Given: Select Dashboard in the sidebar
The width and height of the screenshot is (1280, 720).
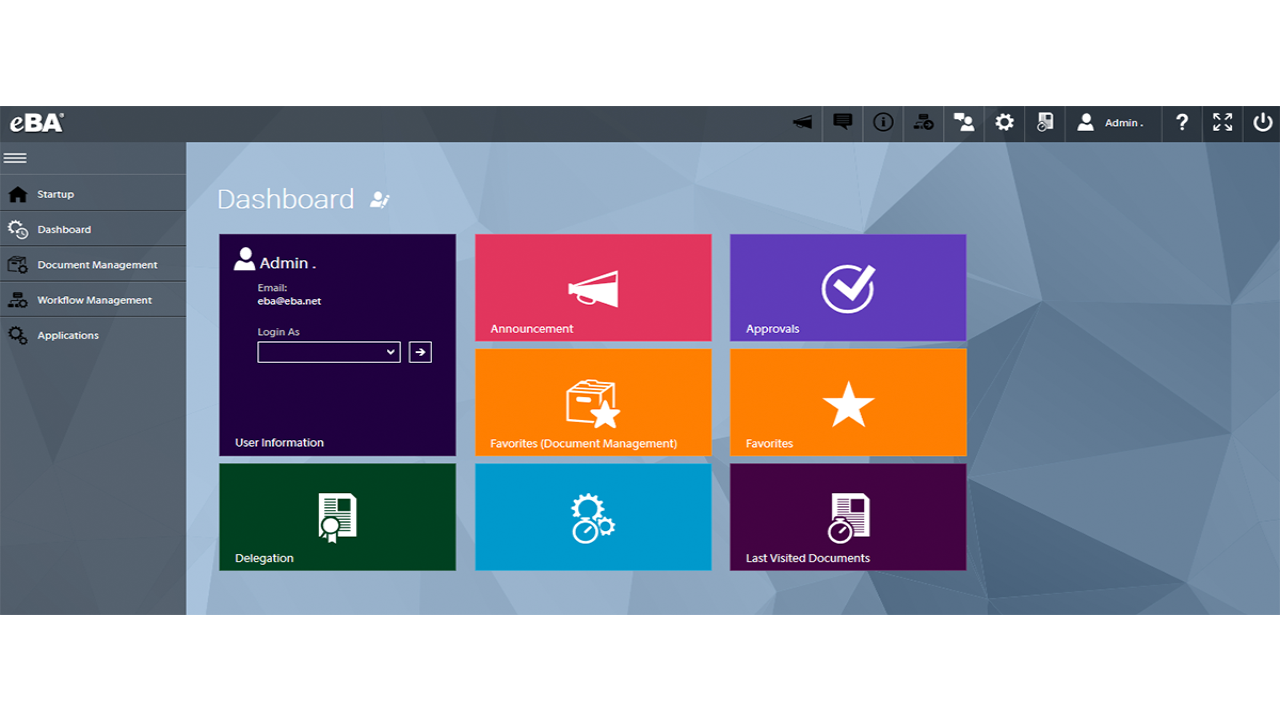Looking at the screenshot, I should click(x=93, y=229).
